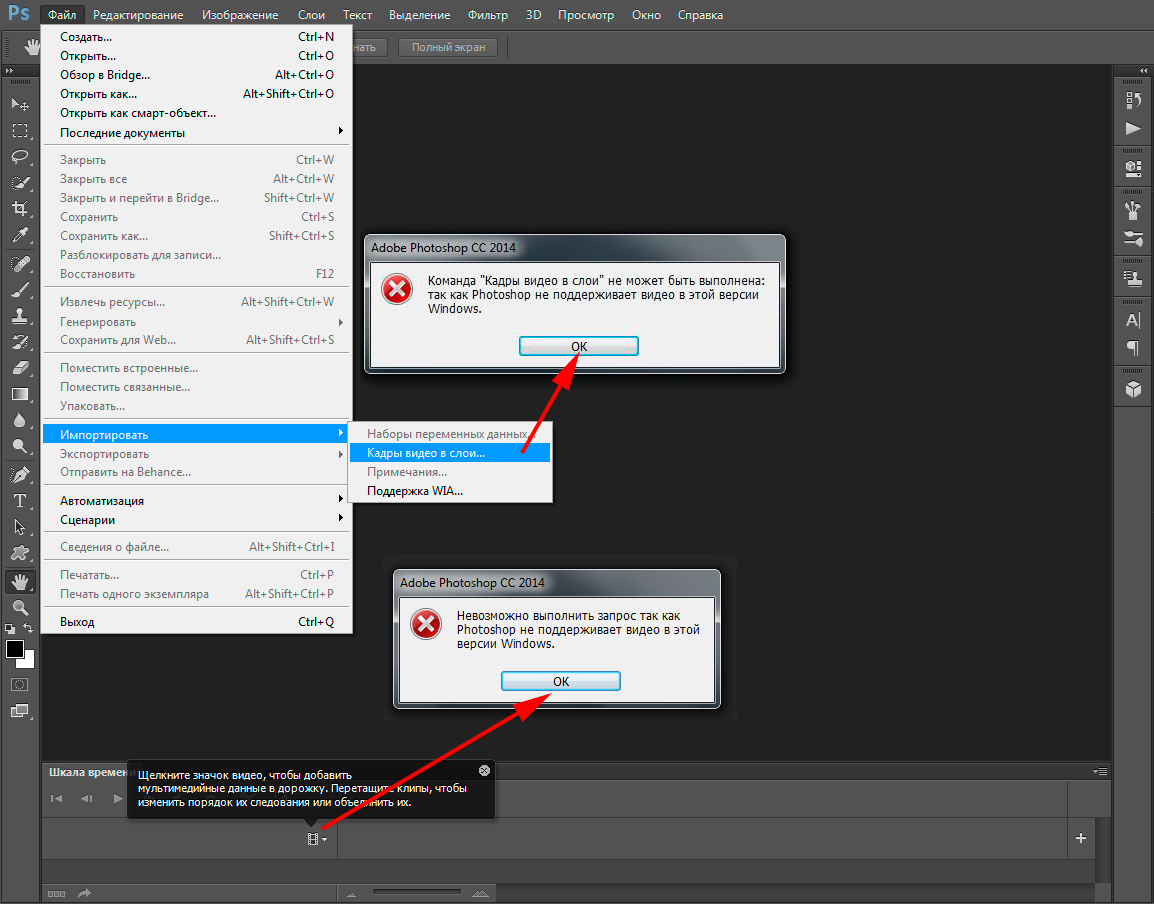
Task: Select the Rectangular Marquee tool
Action: coord(20,131)
